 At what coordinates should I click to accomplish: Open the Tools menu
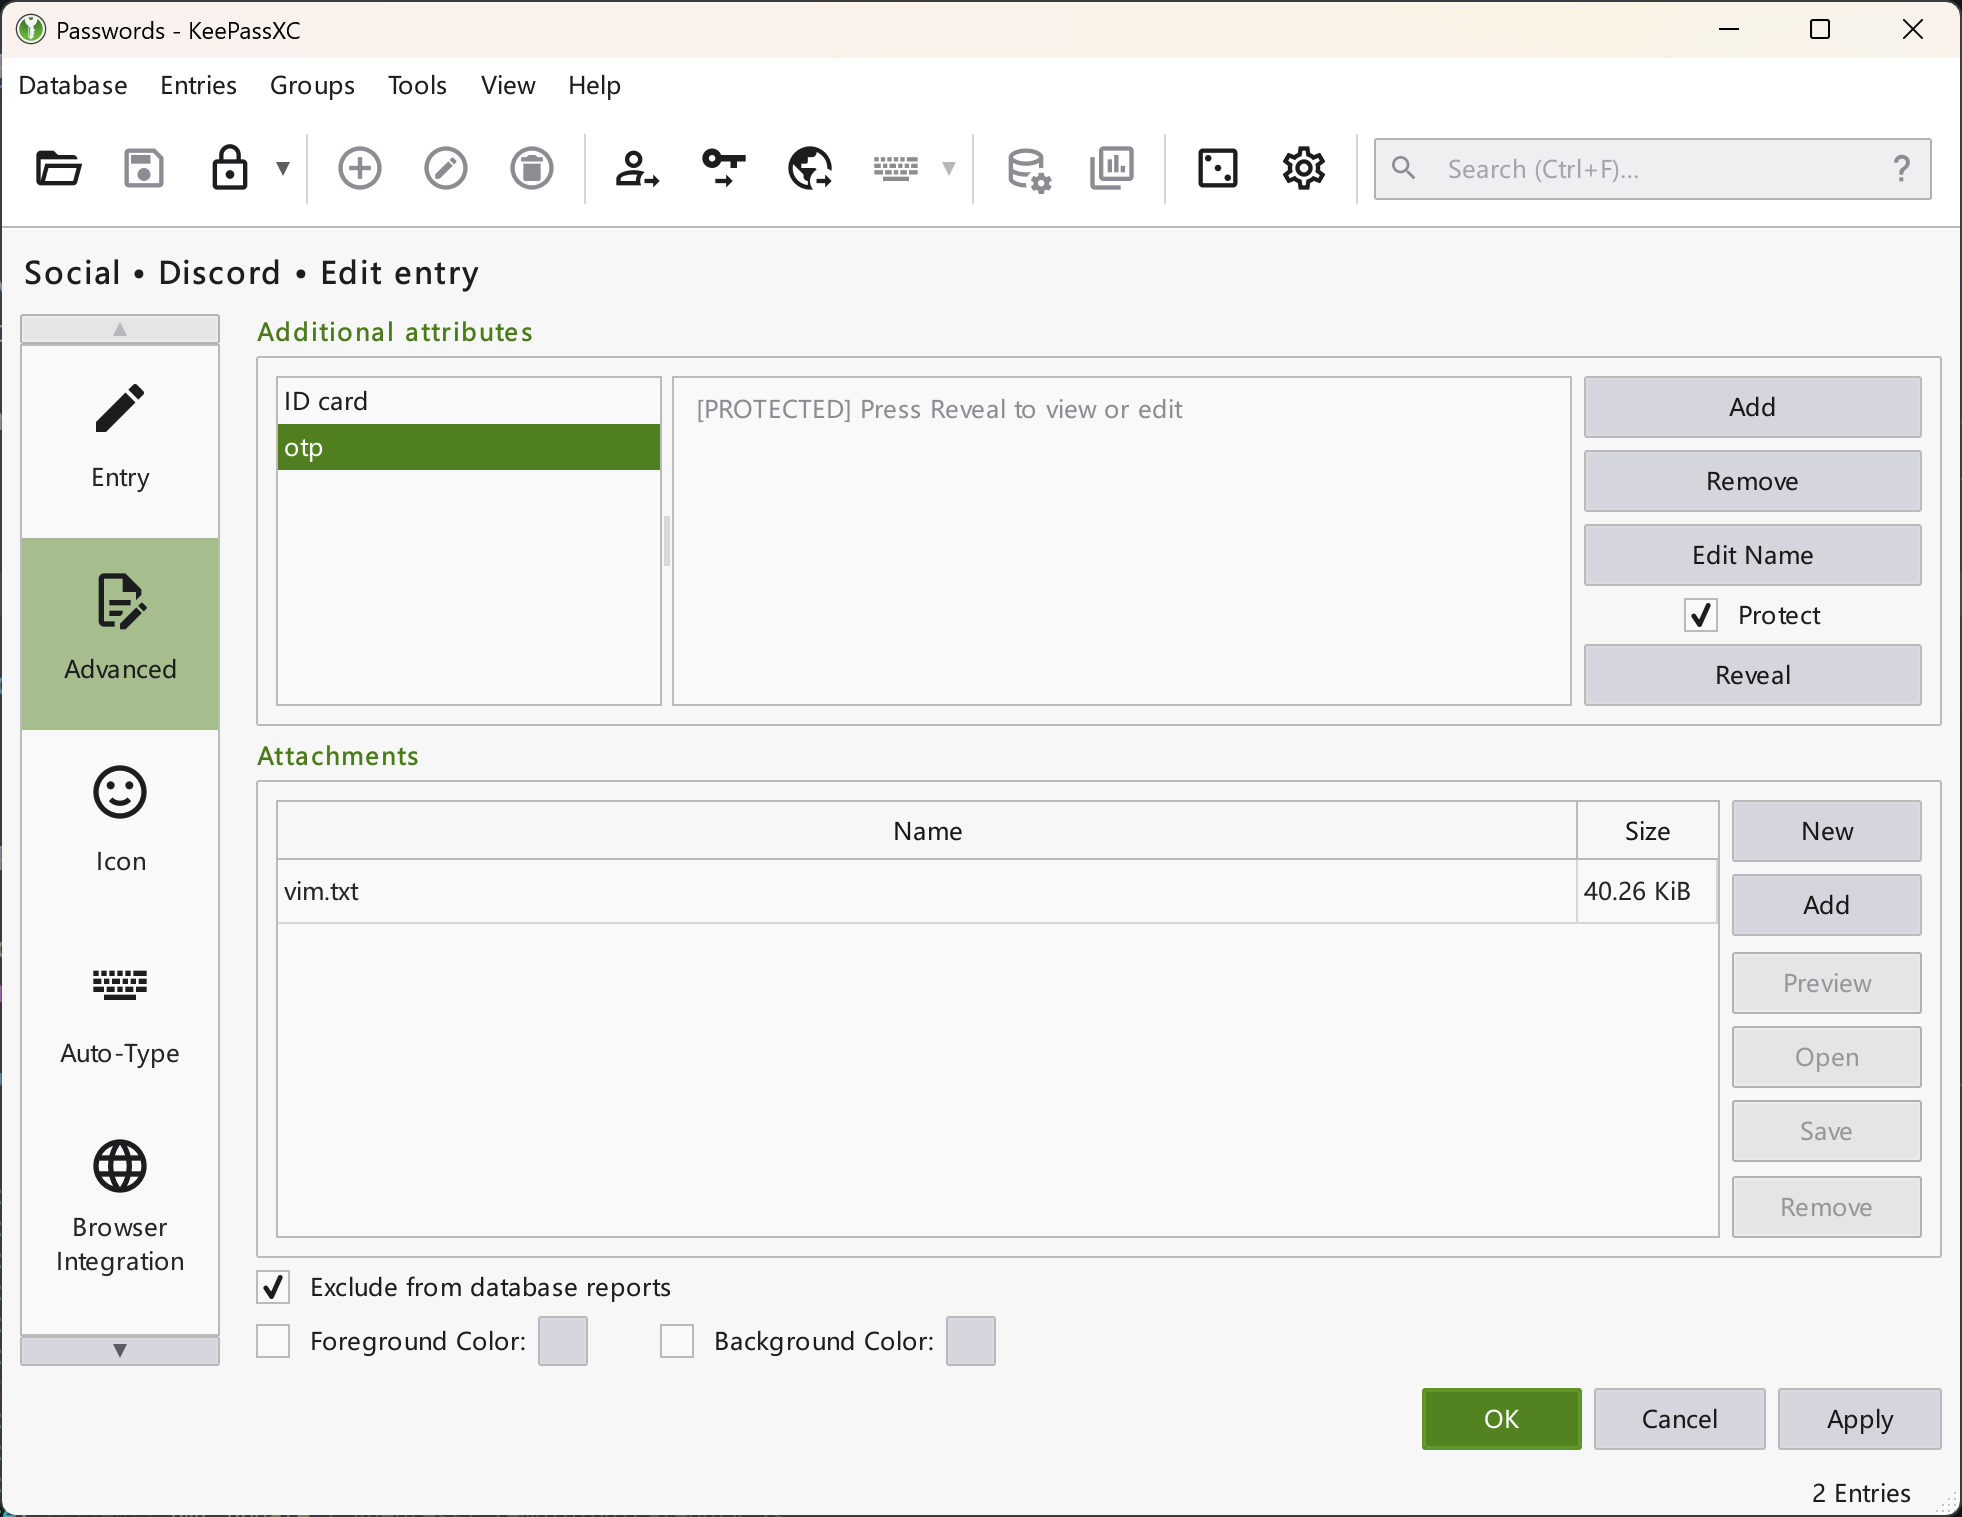coord(417,85)
